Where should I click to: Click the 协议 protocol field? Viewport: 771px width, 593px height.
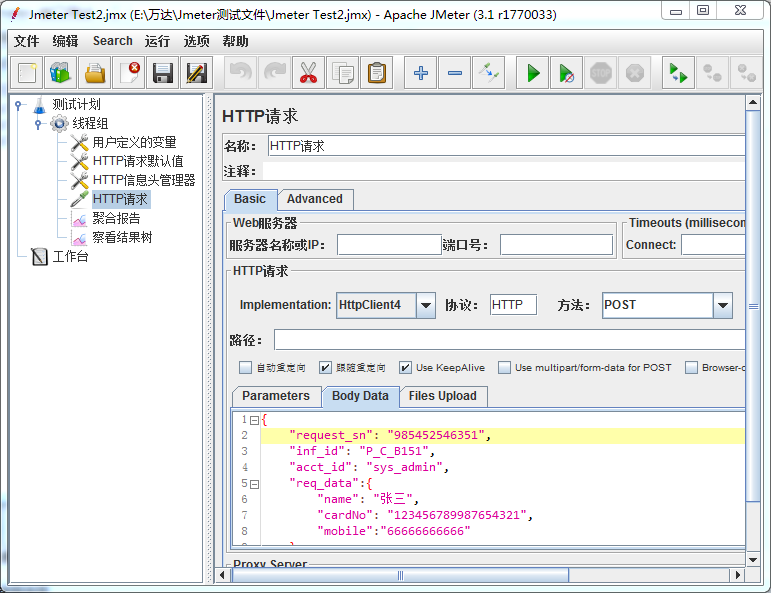point(513,305)
